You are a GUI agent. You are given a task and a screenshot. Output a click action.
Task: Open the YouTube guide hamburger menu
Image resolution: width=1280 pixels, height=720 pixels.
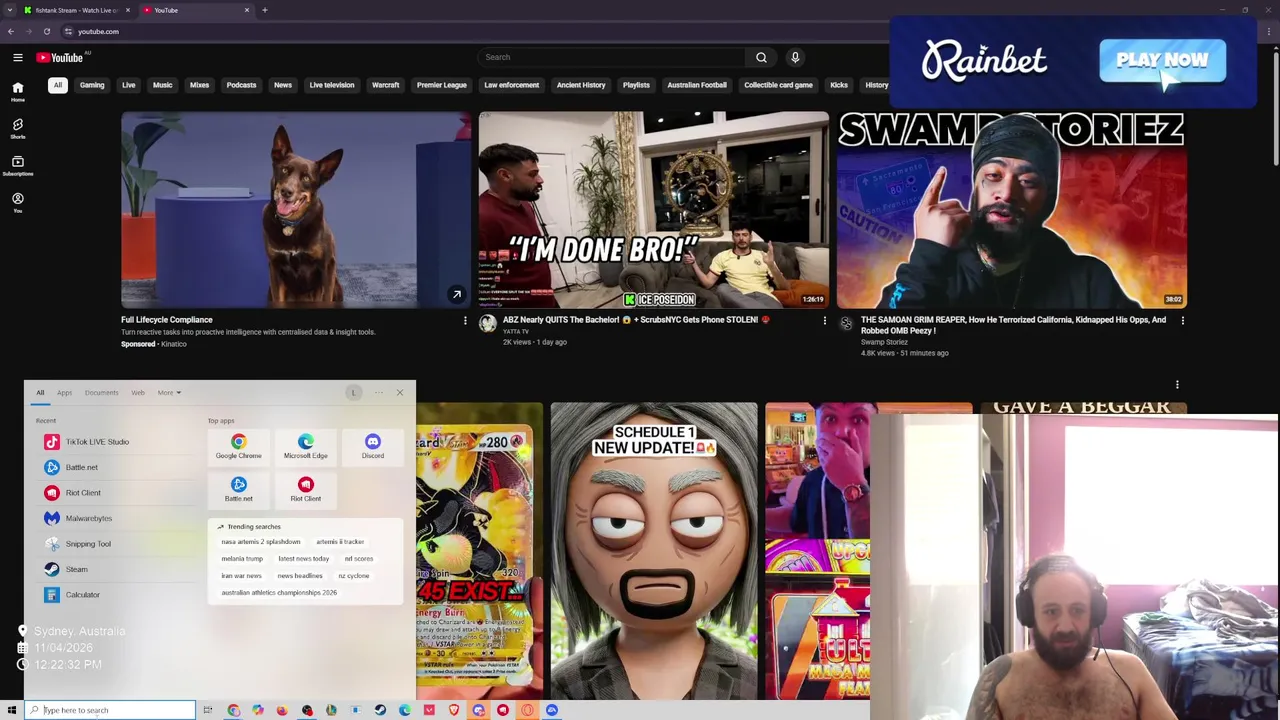(17, 57)
